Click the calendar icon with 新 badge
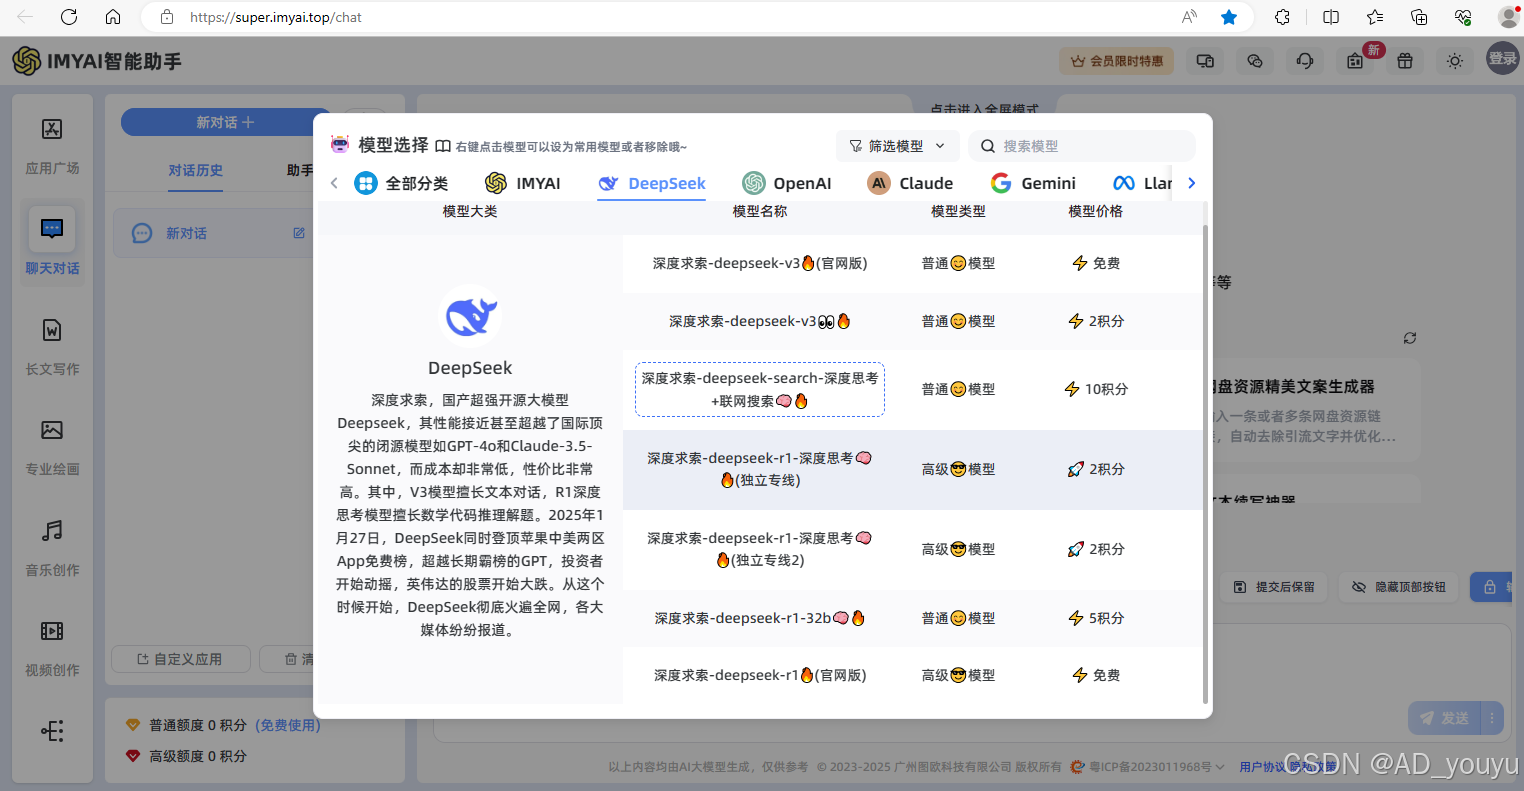 pos(1355,61)
